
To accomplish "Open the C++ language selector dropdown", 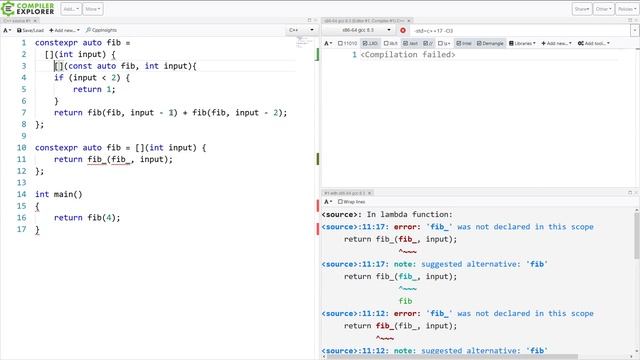I will coord(301,30).
